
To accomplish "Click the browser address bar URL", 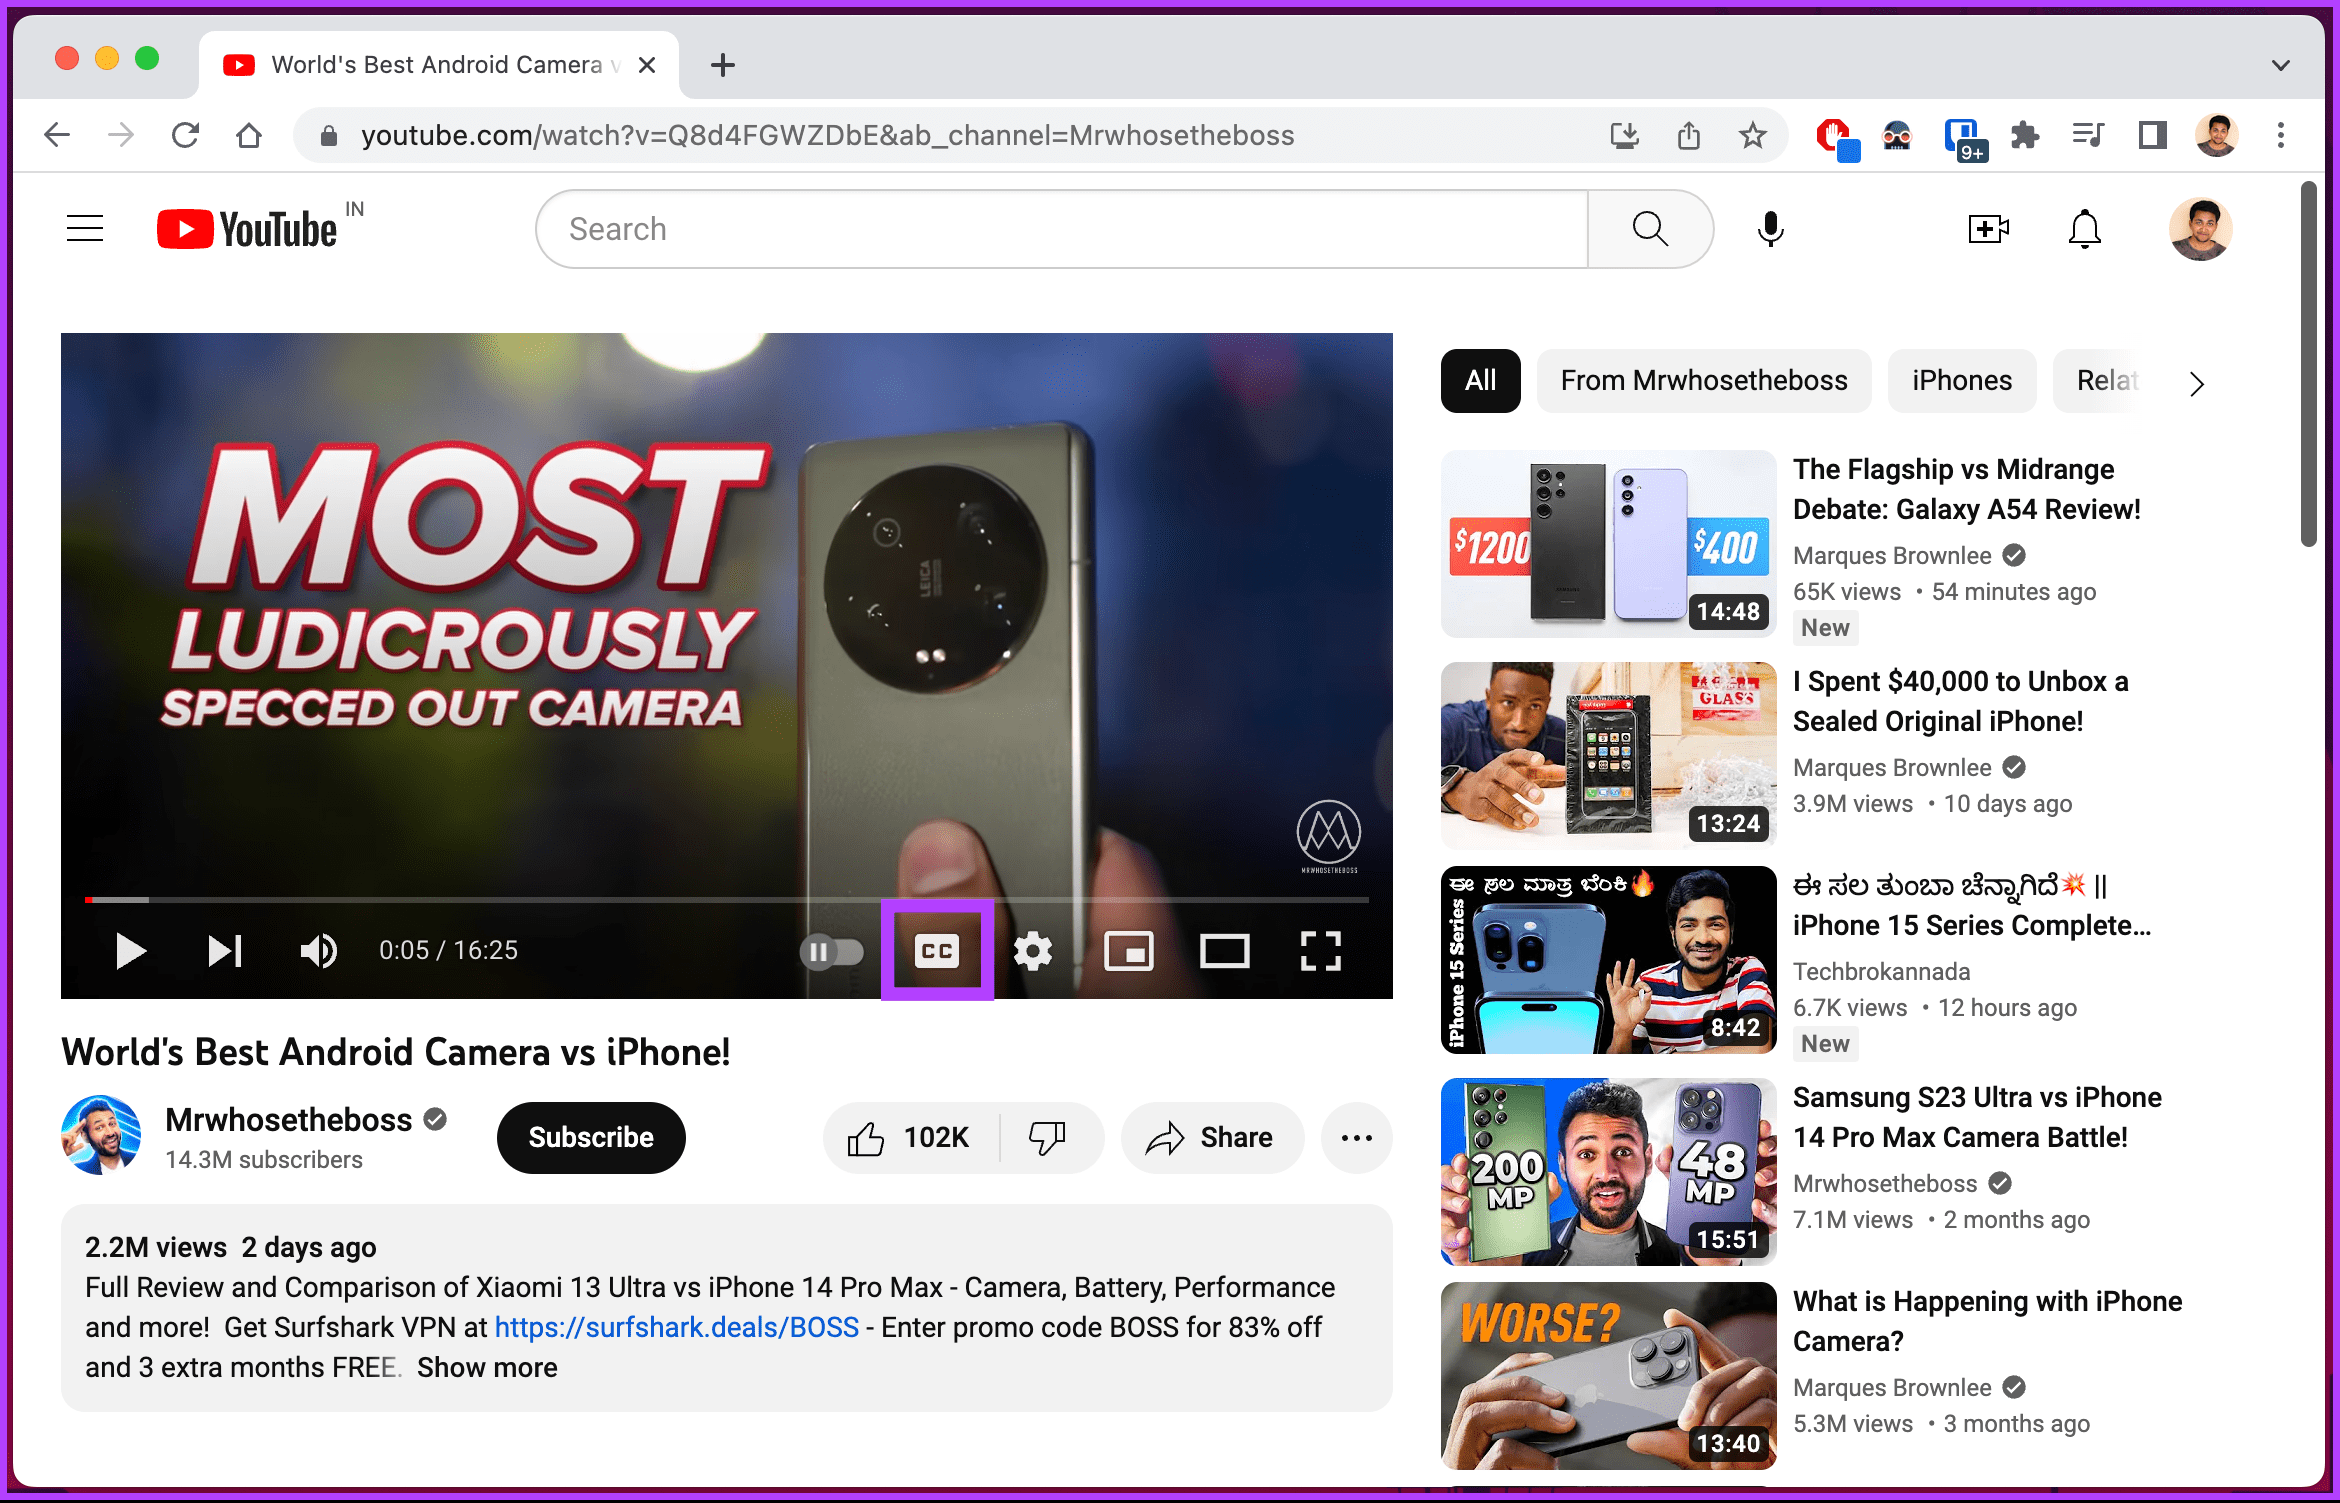I will pos(827,135).
